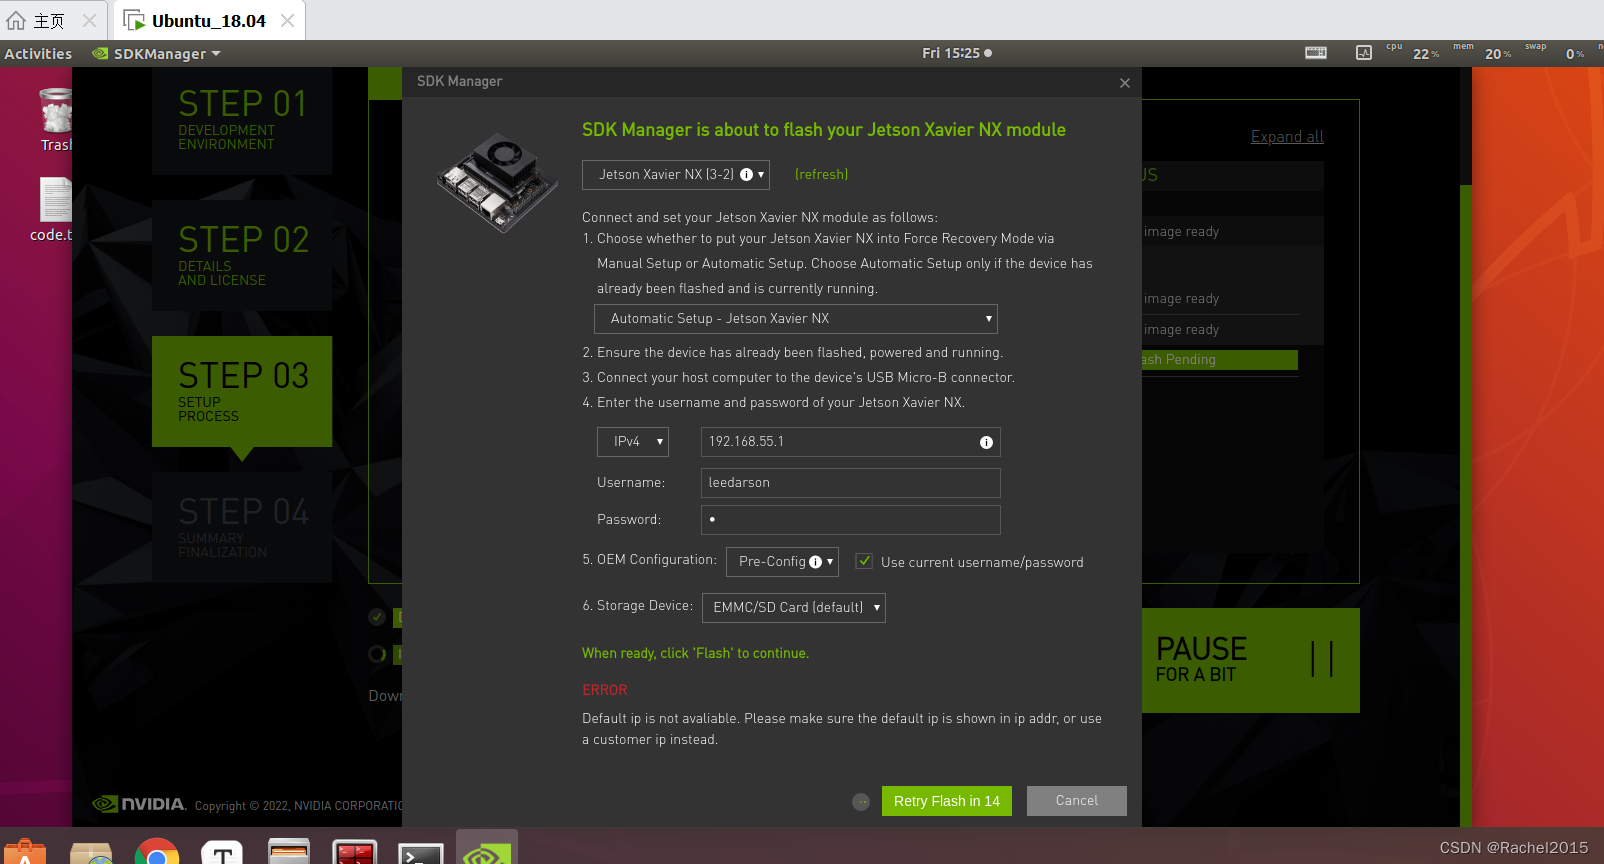The image size is (1604, 864).
Task: Click the green checkmark radio below the panel
Action: pos(377,617)
